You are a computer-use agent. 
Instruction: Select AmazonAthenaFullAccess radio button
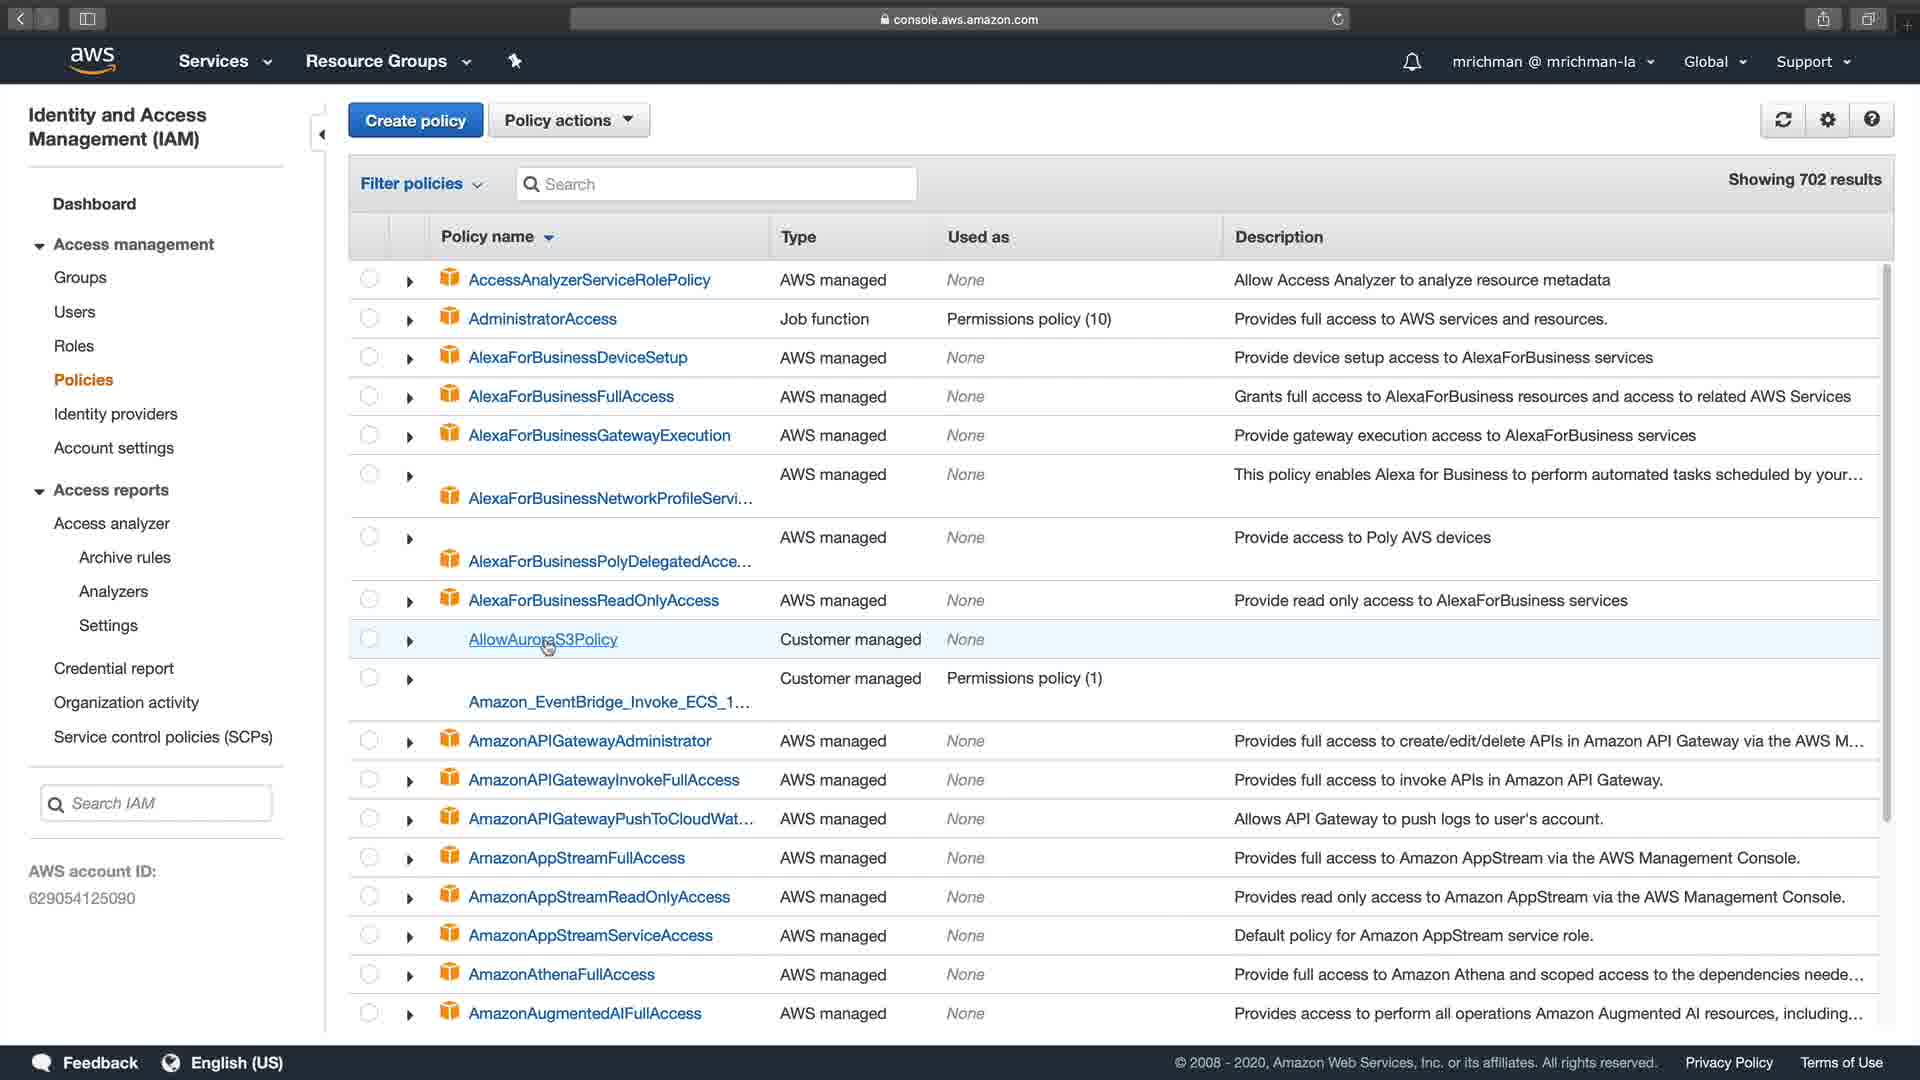[369, 973]
